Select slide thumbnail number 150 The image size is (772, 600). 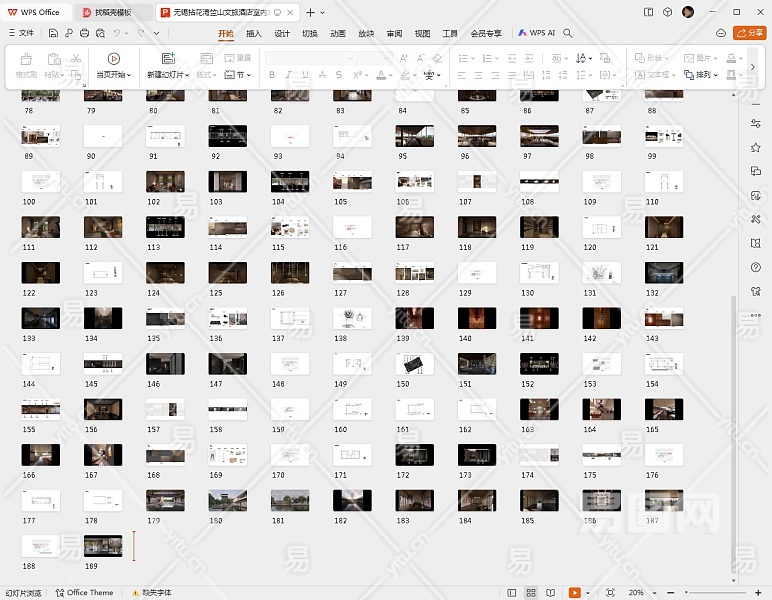coord(414,364)
